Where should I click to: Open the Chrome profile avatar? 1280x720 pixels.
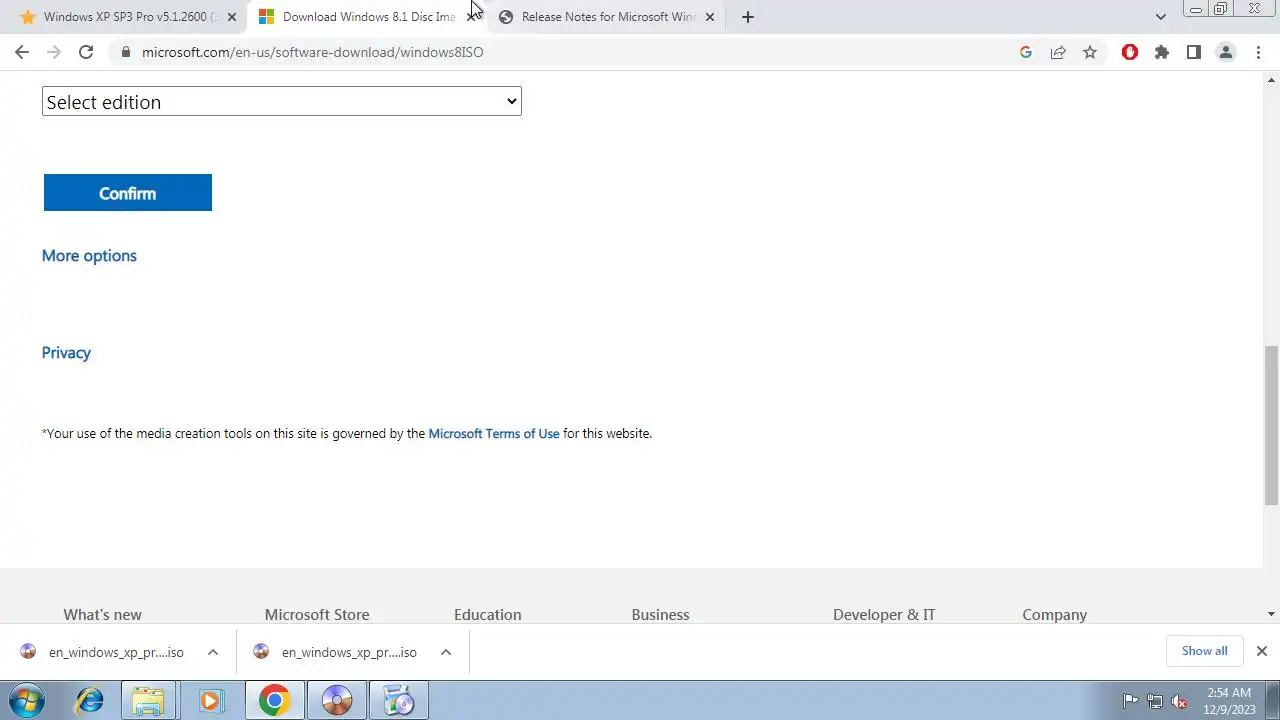[x=1226, y=52]
